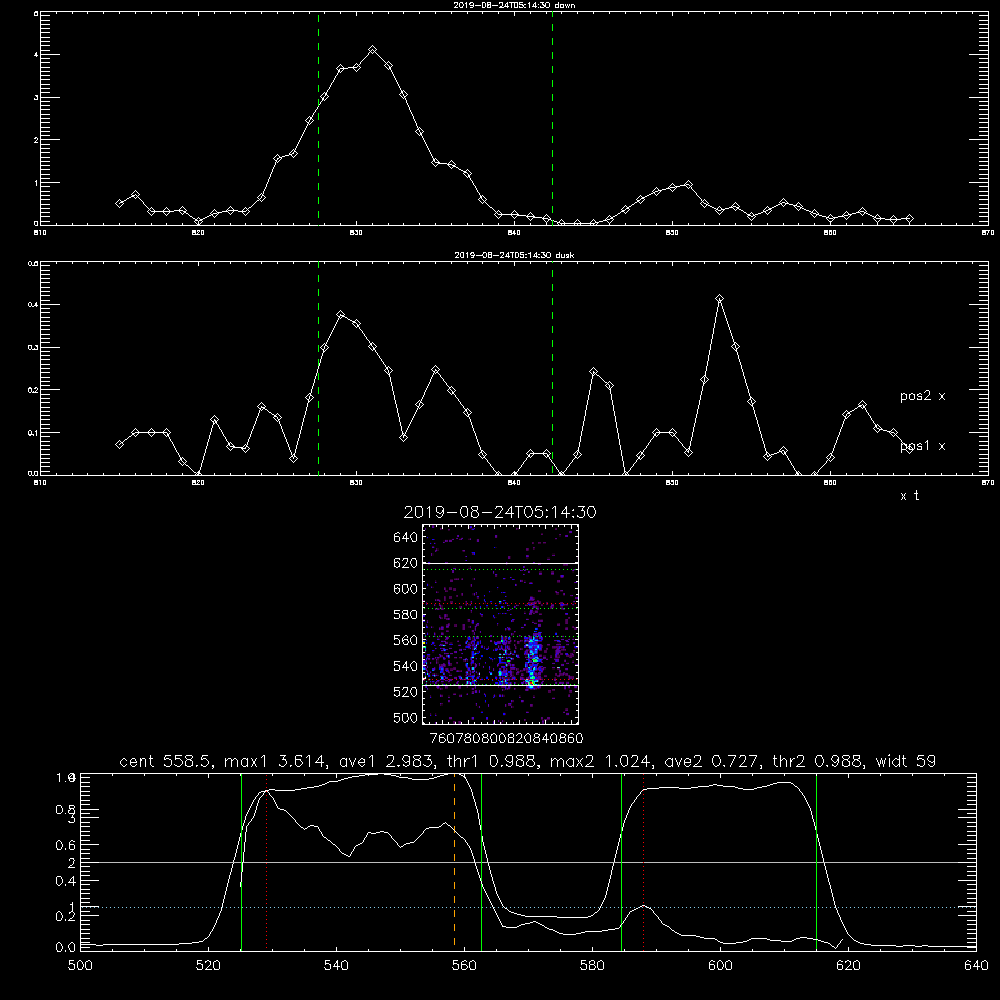Click the left green dashed line in dawn plot
Image resolution: width=1000 pixels, height=1000 pixels.
pyautogui.click(x=318, y=118)
